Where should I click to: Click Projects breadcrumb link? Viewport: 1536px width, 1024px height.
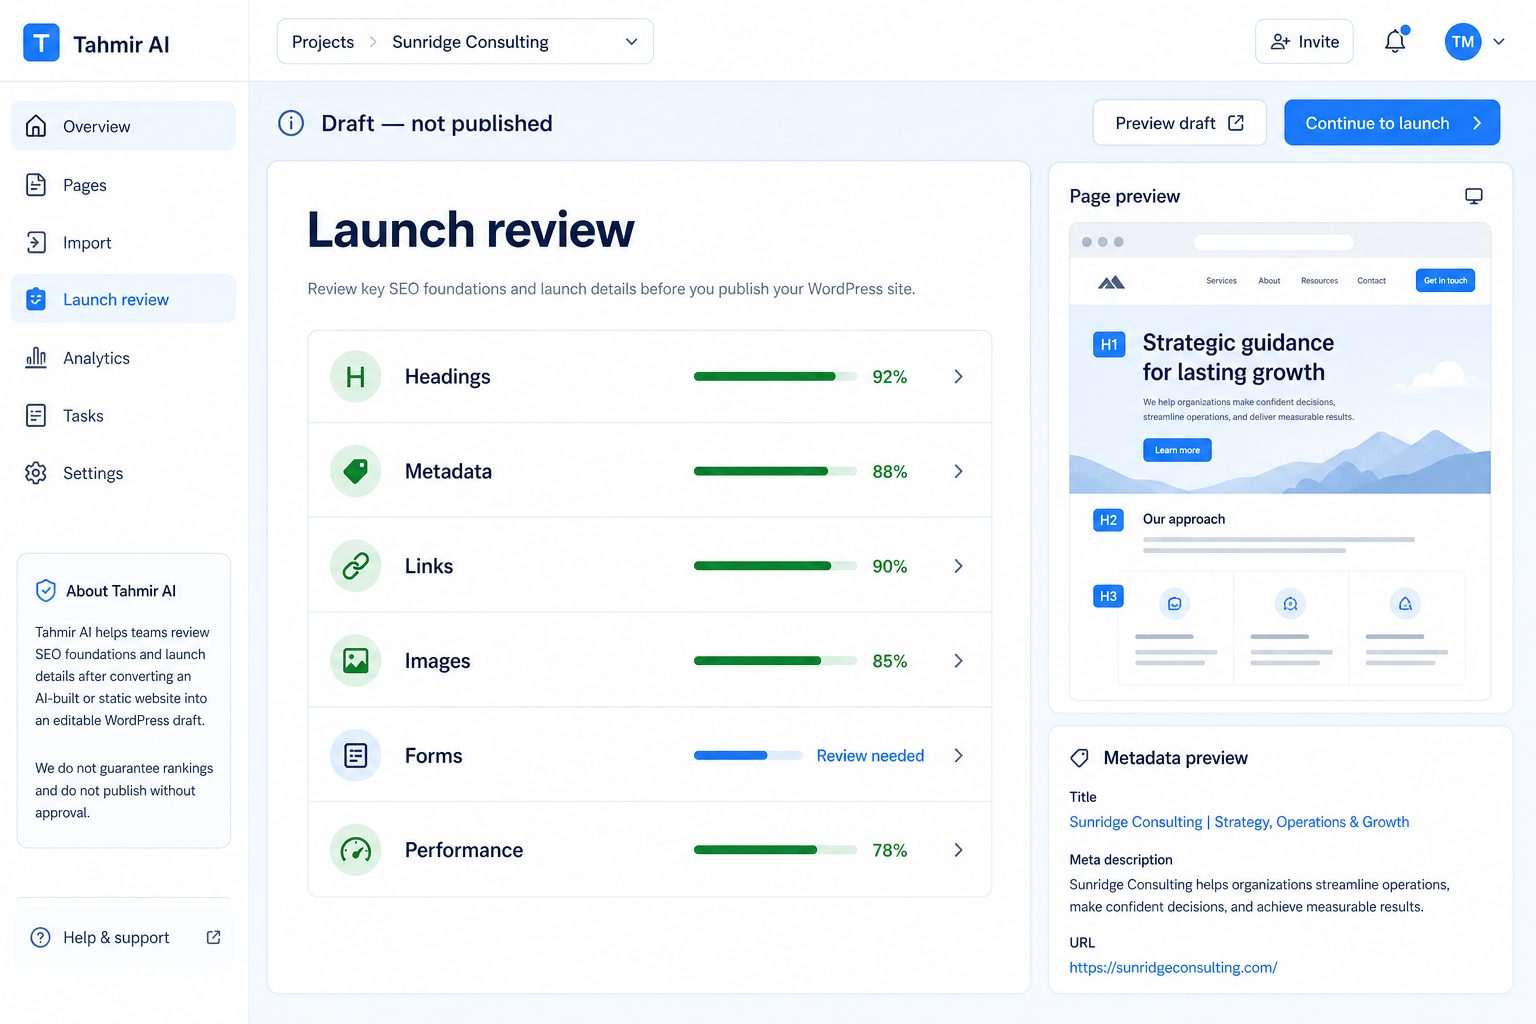tap(323, 42)
